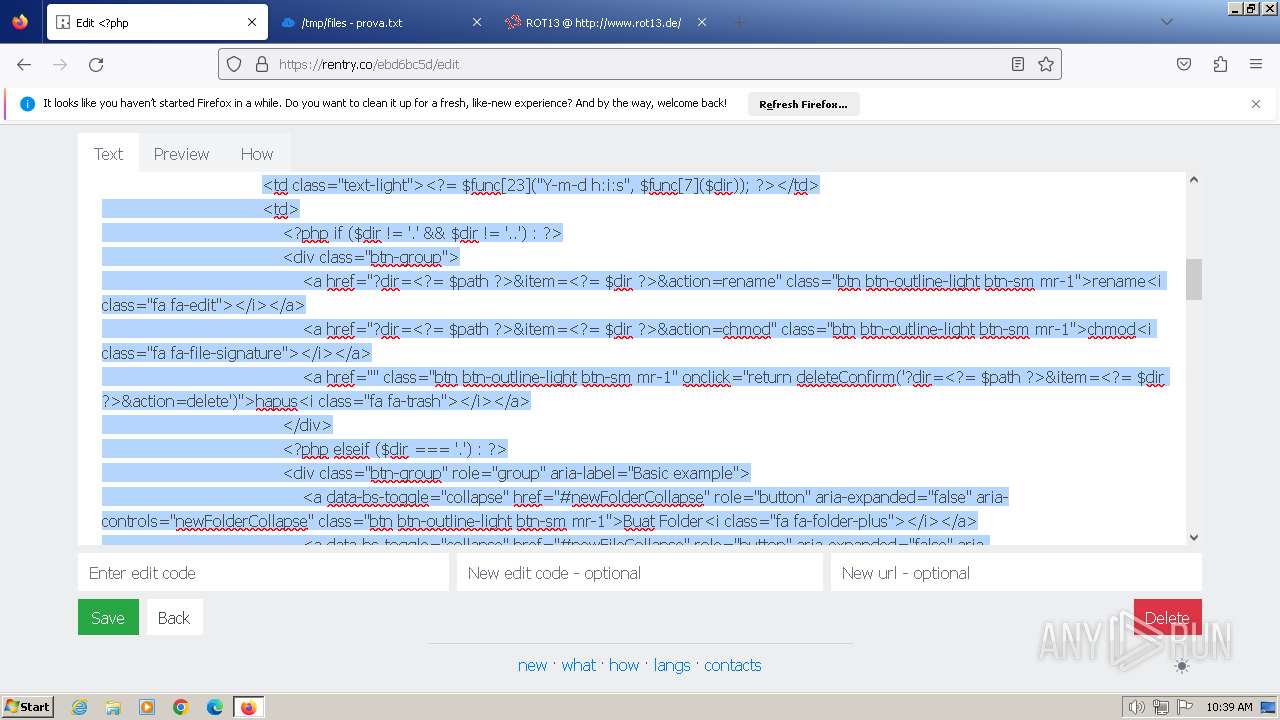
Task: Open the 'langs' footer link
Action: click(672, 665)
